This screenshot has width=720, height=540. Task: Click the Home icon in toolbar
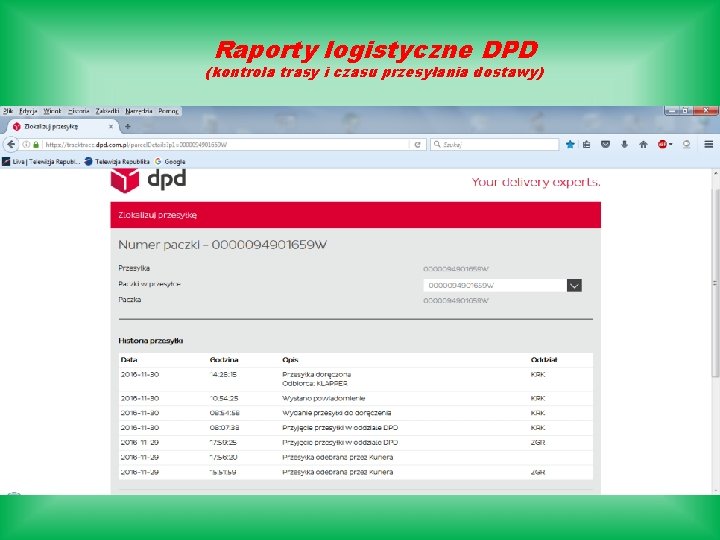(x=643, y=145)
